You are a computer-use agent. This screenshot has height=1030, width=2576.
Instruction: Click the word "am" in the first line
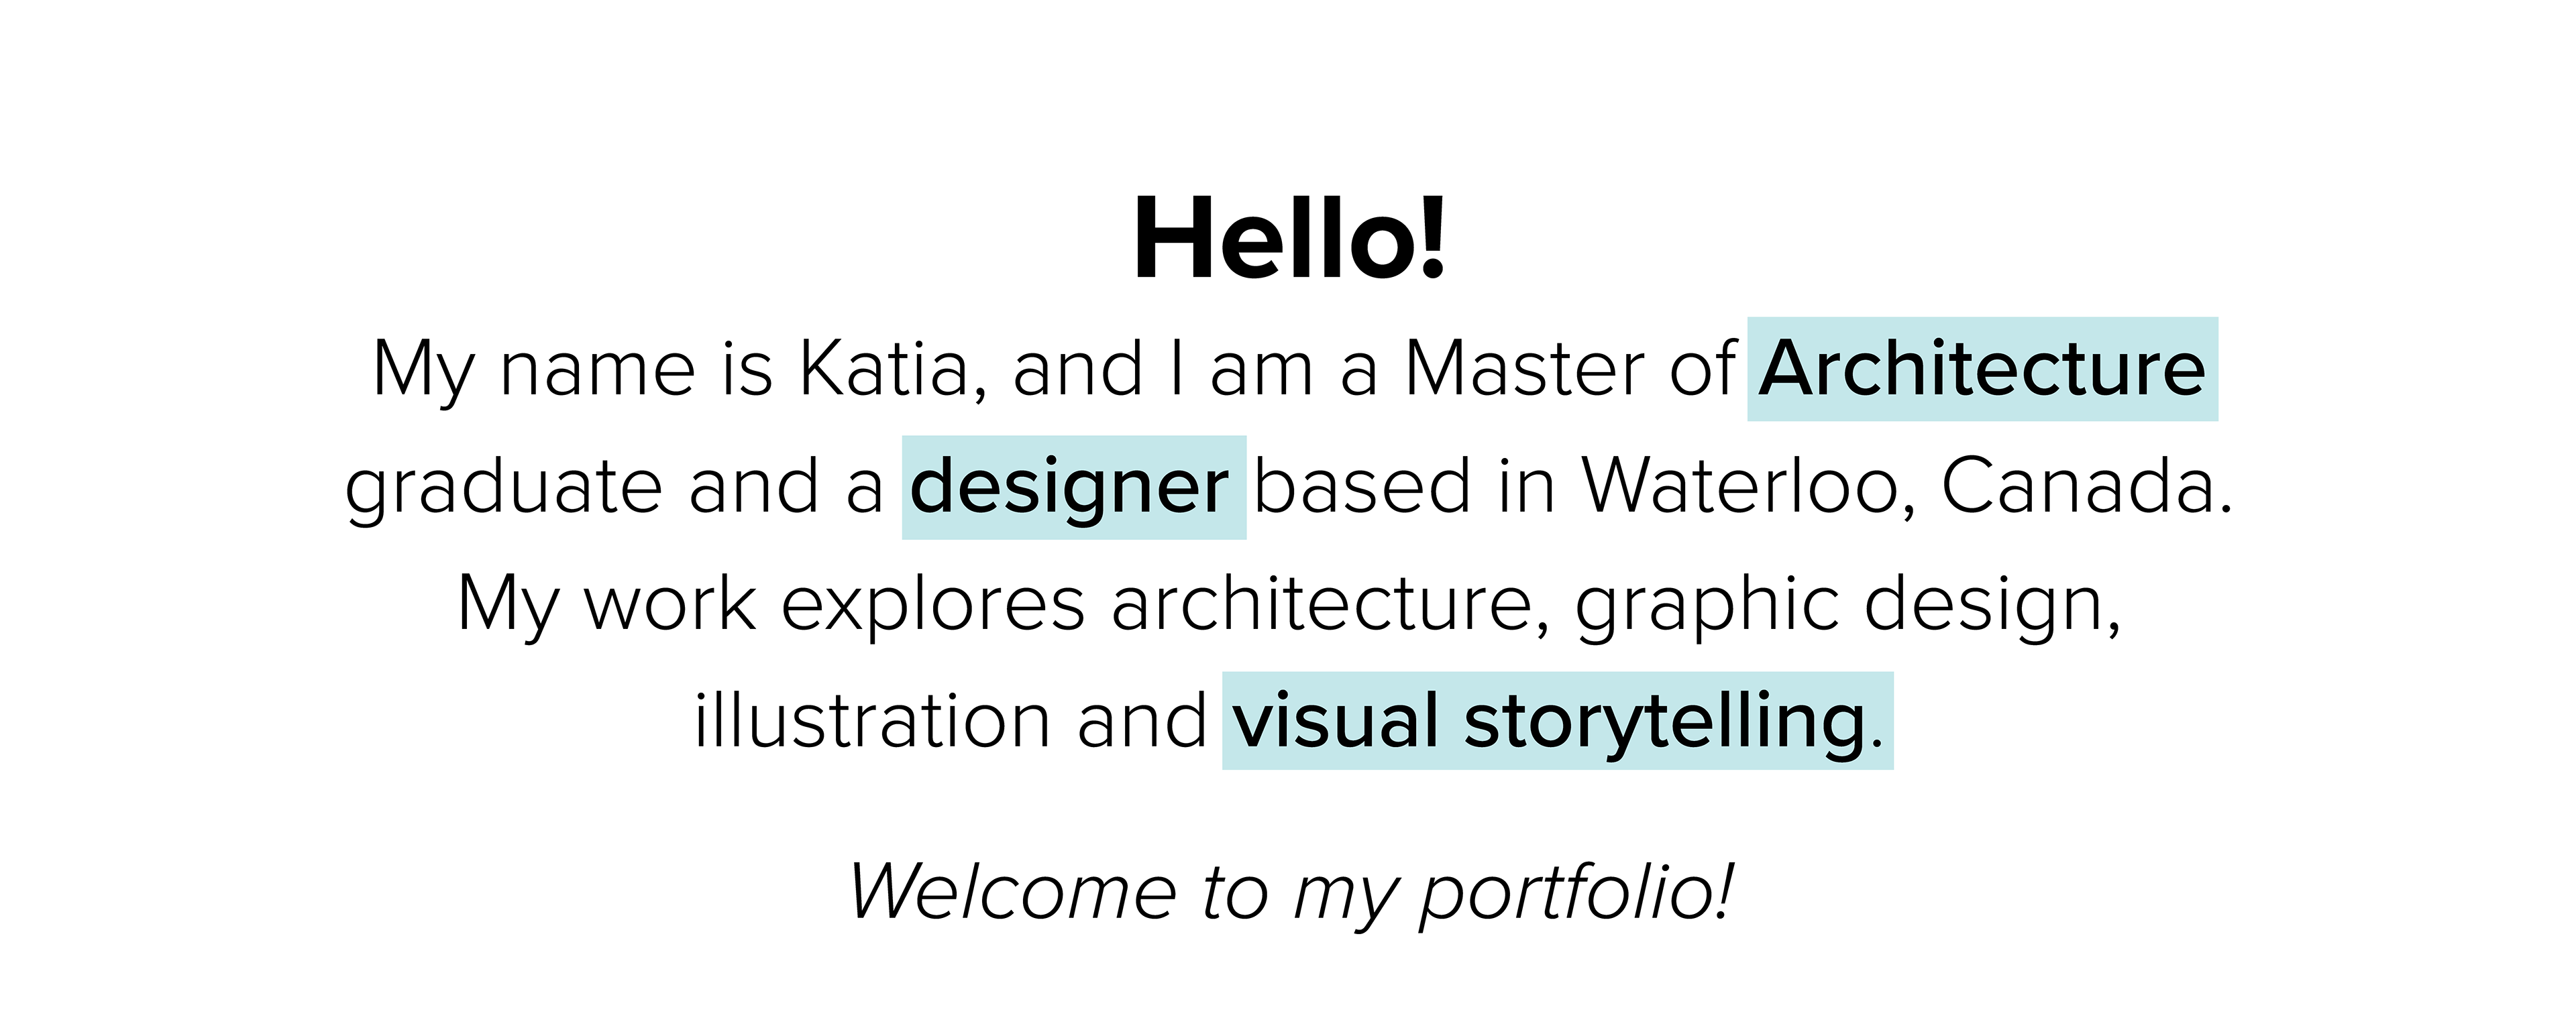click(1261, 369)
